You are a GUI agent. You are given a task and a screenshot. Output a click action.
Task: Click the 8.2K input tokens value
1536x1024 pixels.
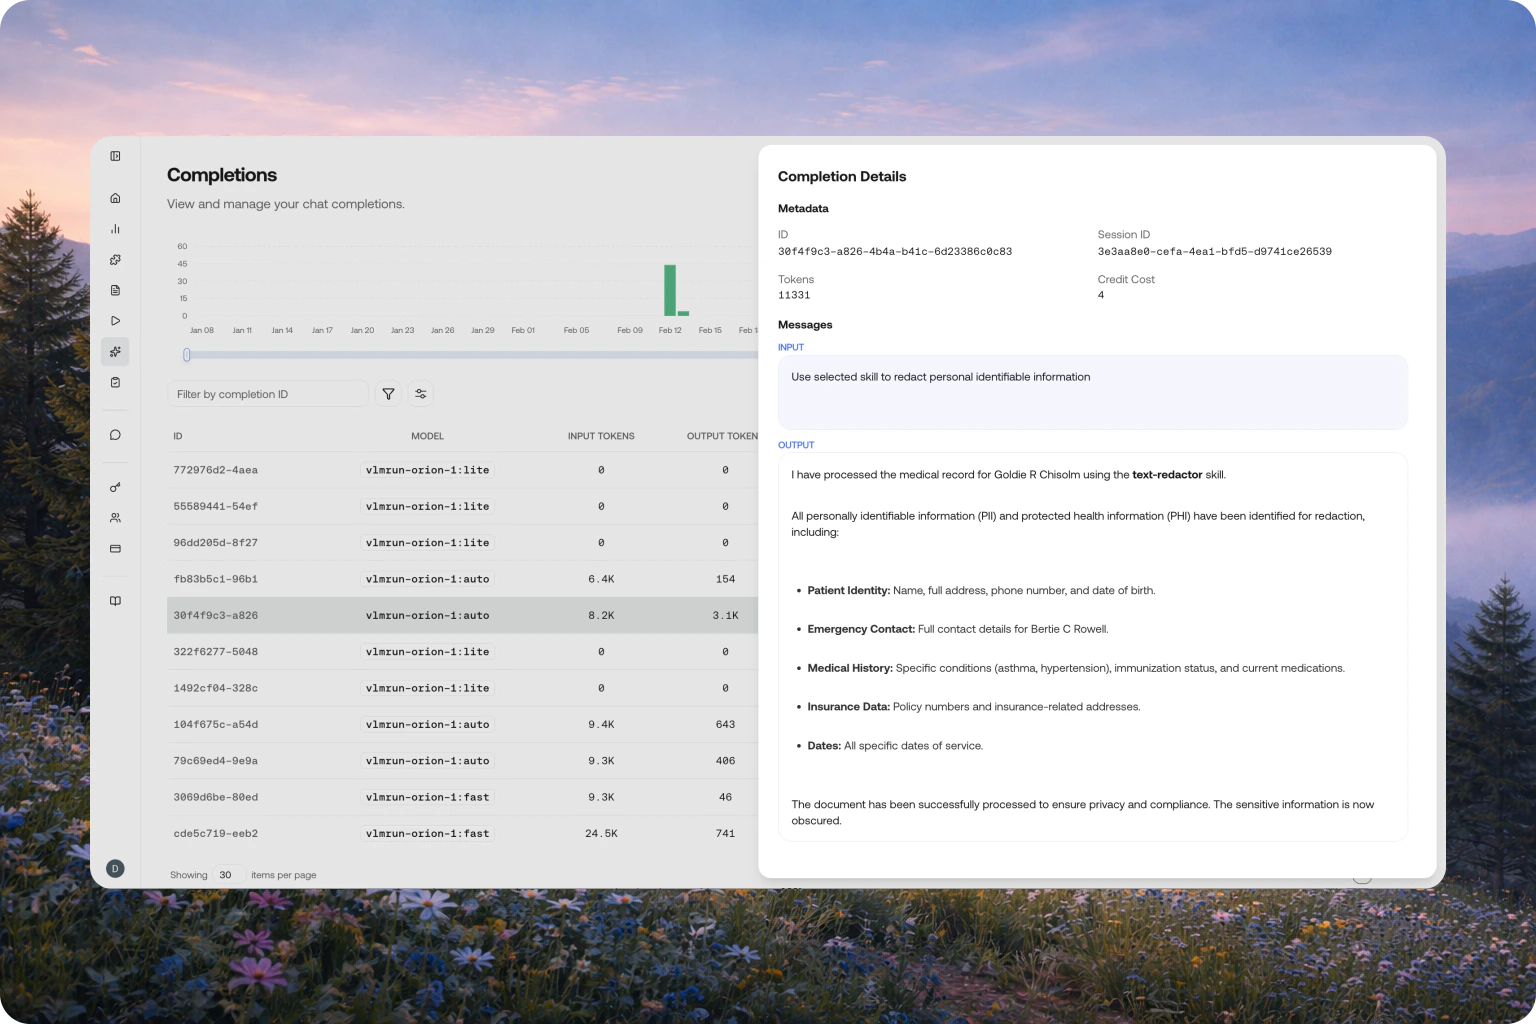point(601,616)
